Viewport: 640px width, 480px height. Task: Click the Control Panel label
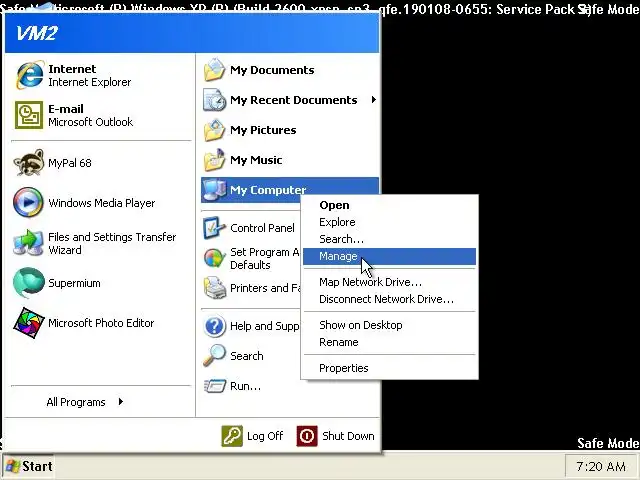tap(262, 228)
